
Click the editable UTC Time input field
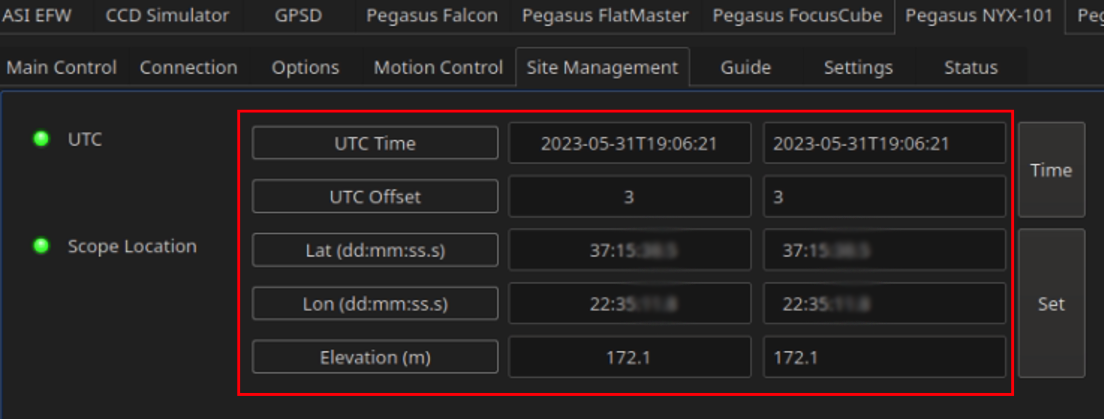(x=884, y=143)
